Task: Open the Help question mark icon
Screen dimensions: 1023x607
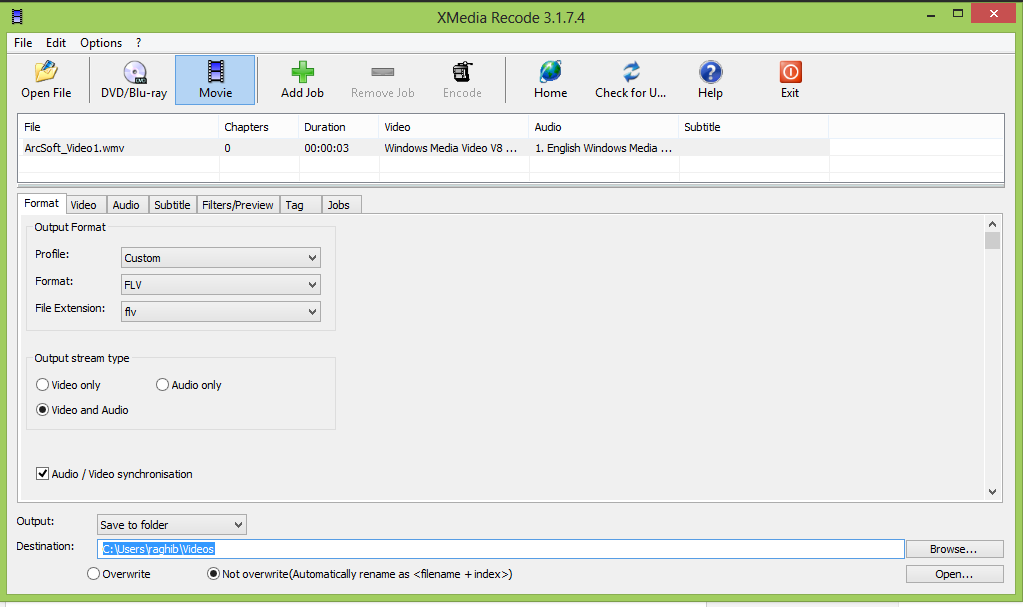Action: [x=710, y=73]
